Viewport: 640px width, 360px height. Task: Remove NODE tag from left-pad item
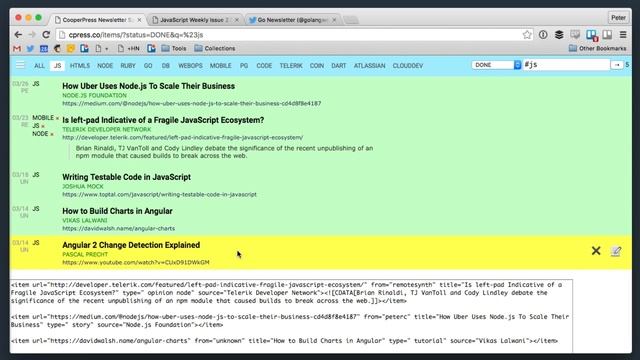(x=52, y=134)
